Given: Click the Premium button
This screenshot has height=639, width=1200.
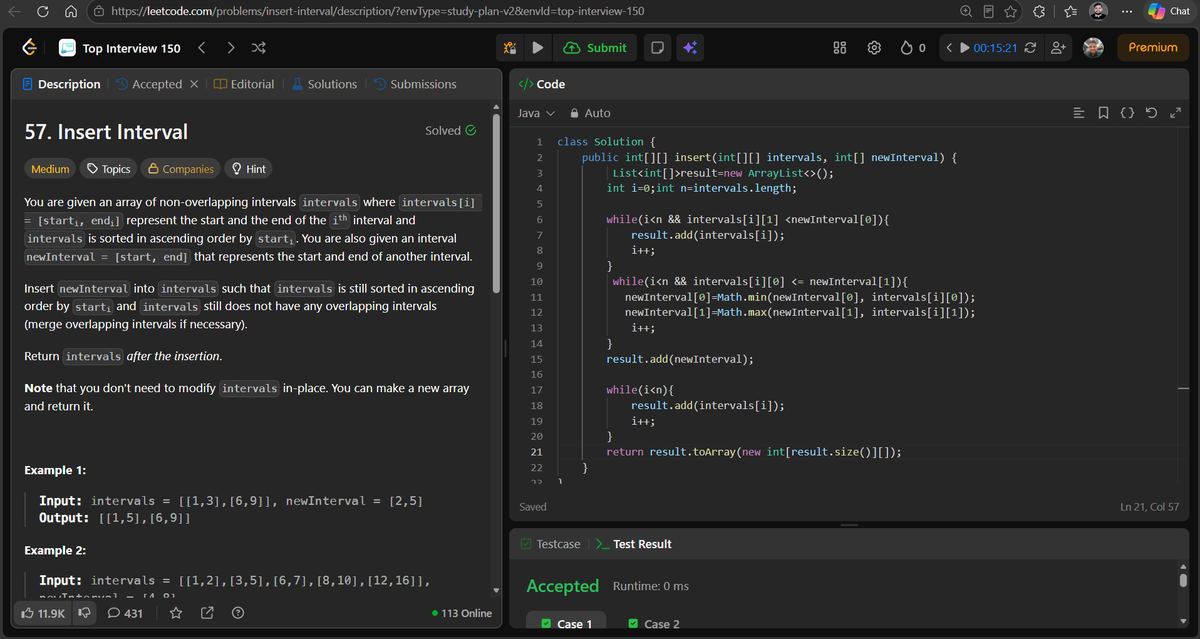Looking at the screenshot, I should [1153, 47].
